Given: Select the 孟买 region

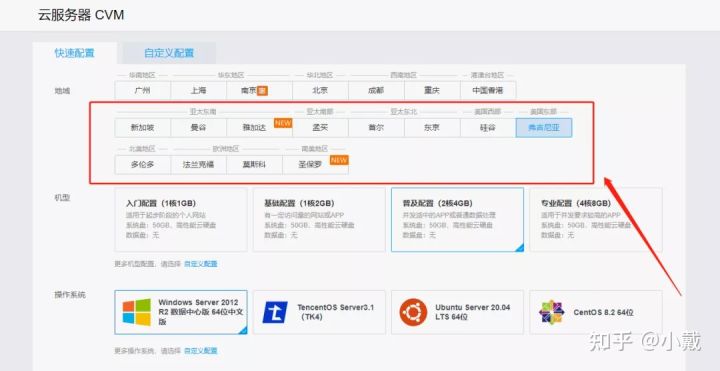Looking at the screenshot, I should [320, 128].
